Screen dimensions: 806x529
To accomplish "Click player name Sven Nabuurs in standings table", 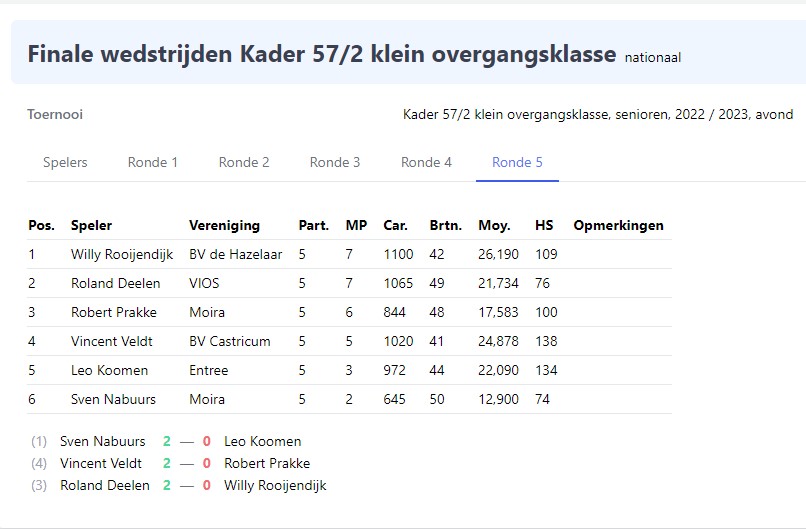I will coord(113,399).
